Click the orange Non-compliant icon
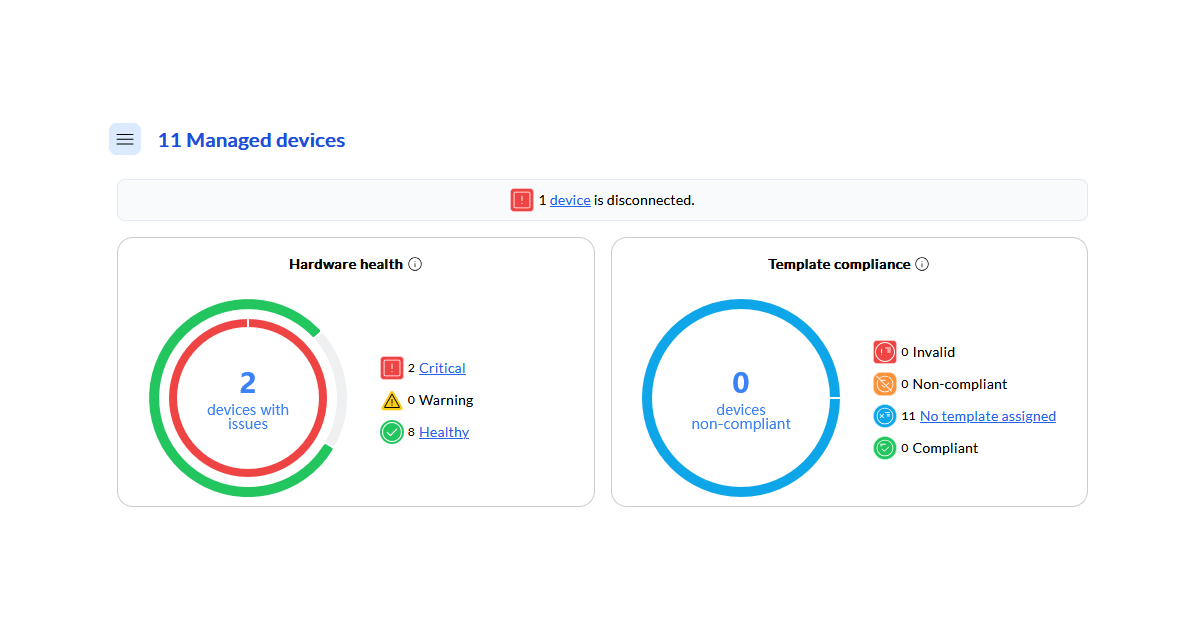The height and width of the screenshot is (628, 1200). click(885, 384)
